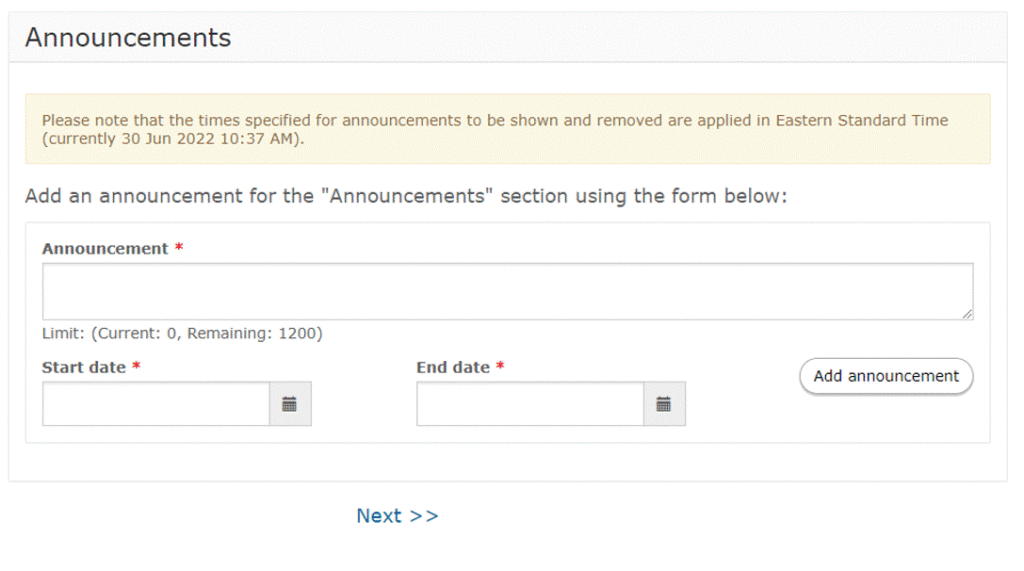Focus the Announcement text area
Screen dimensions: 1024x571
tap(507, 291)
